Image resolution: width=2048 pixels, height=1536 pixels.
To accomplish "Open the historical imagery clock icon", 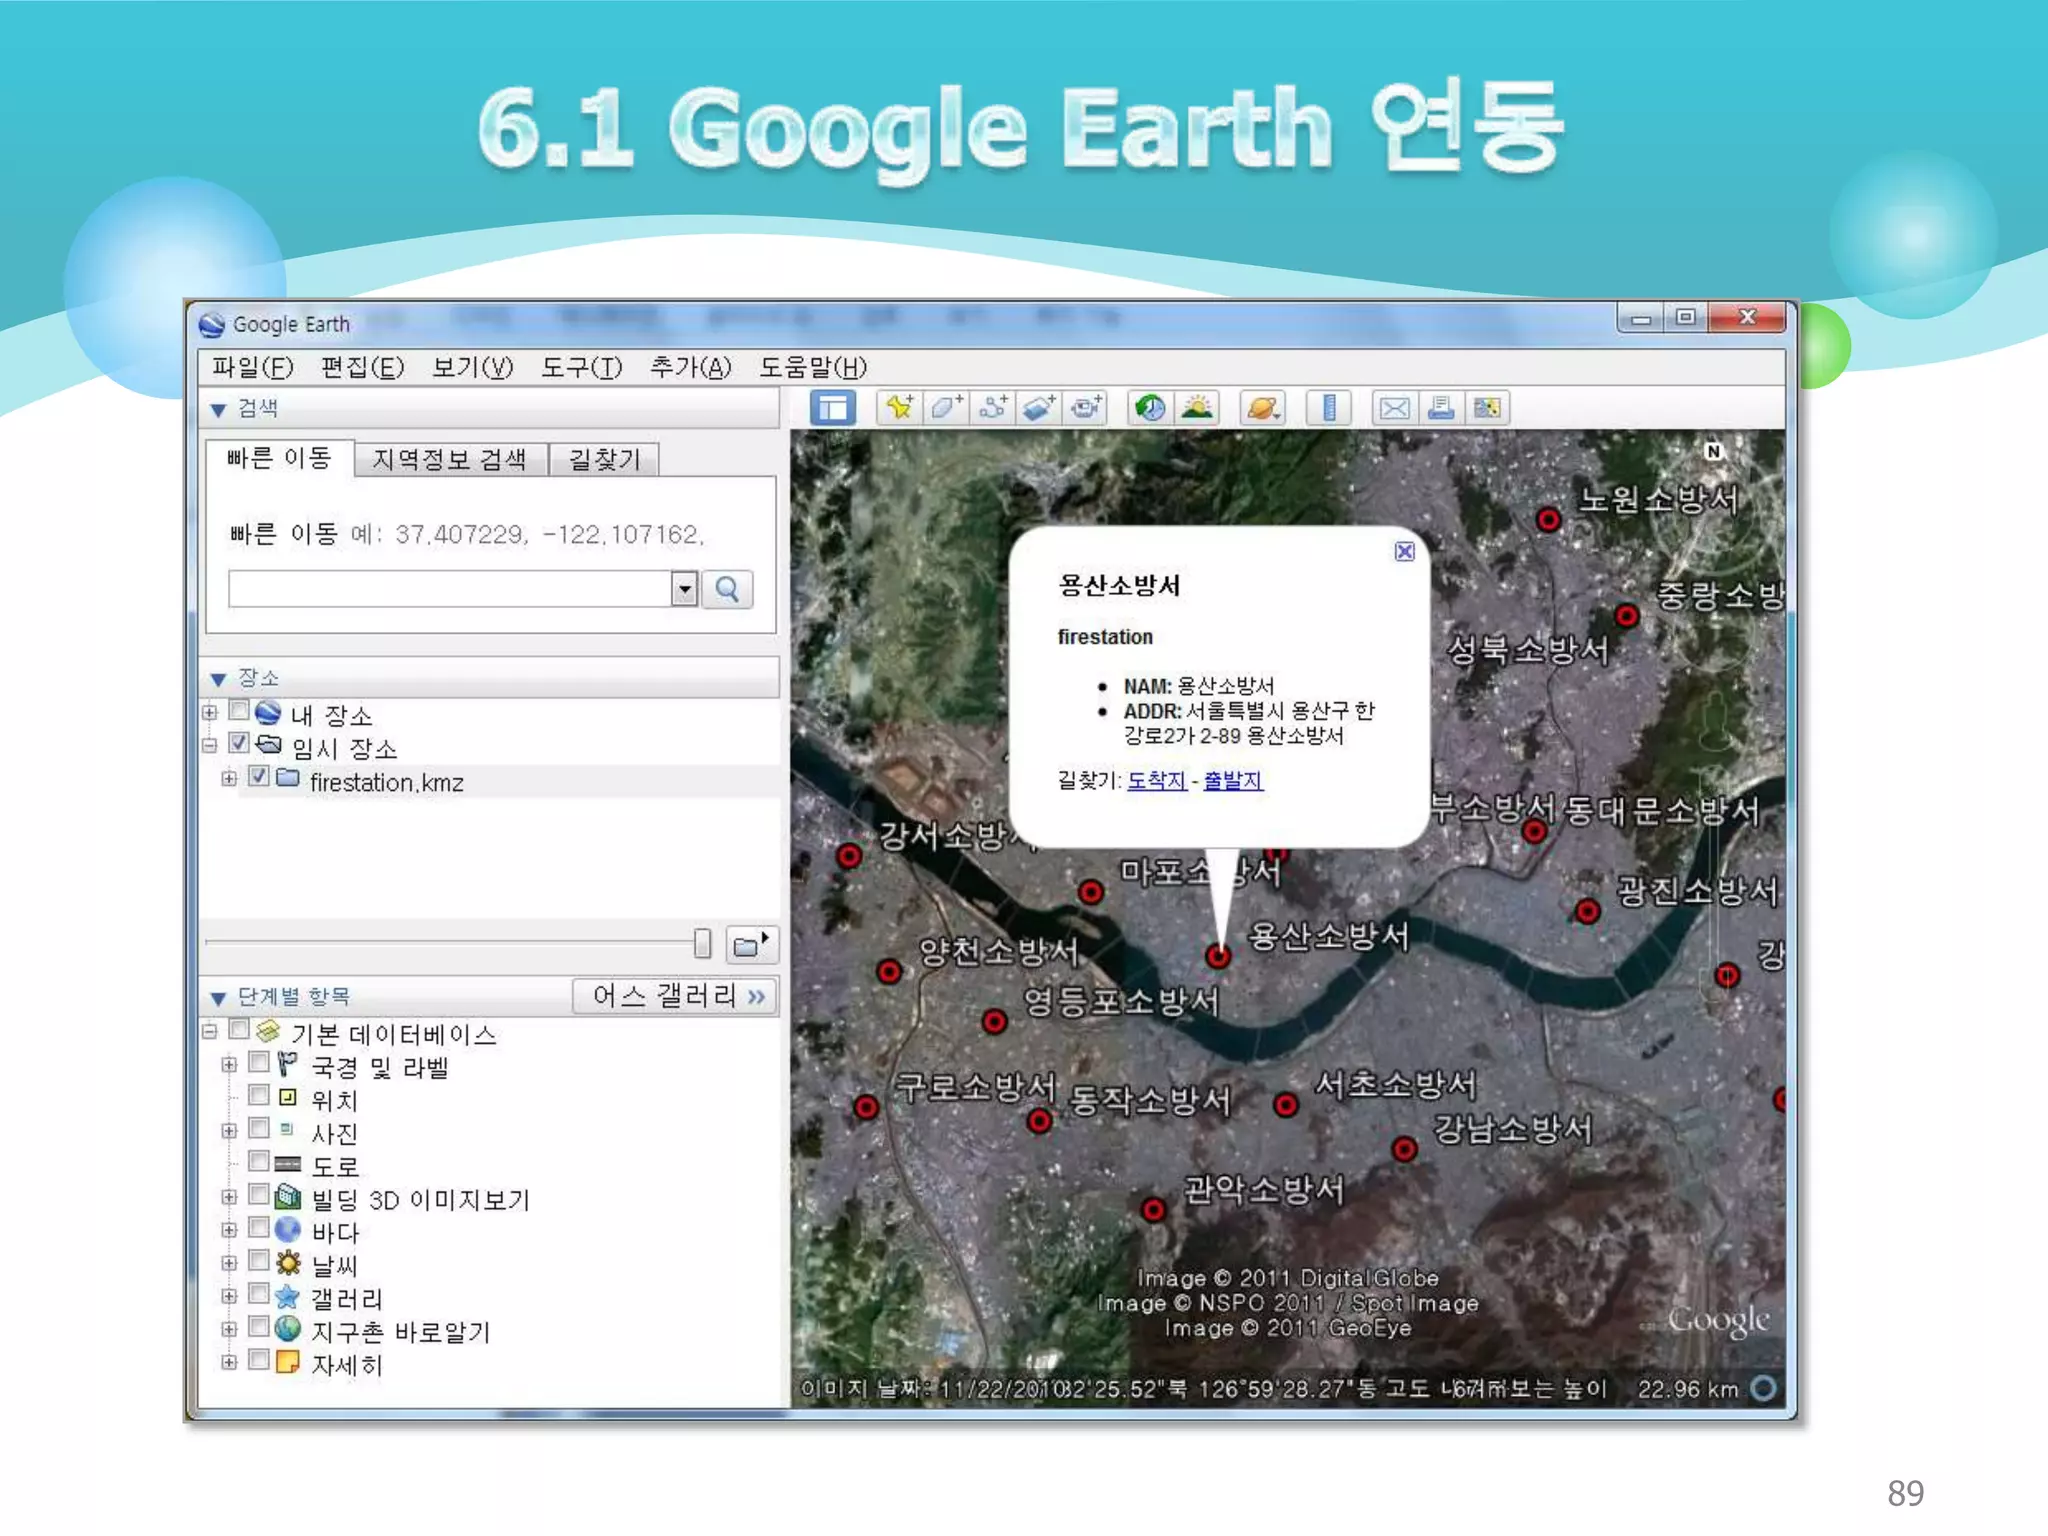I will point(1150,408).
